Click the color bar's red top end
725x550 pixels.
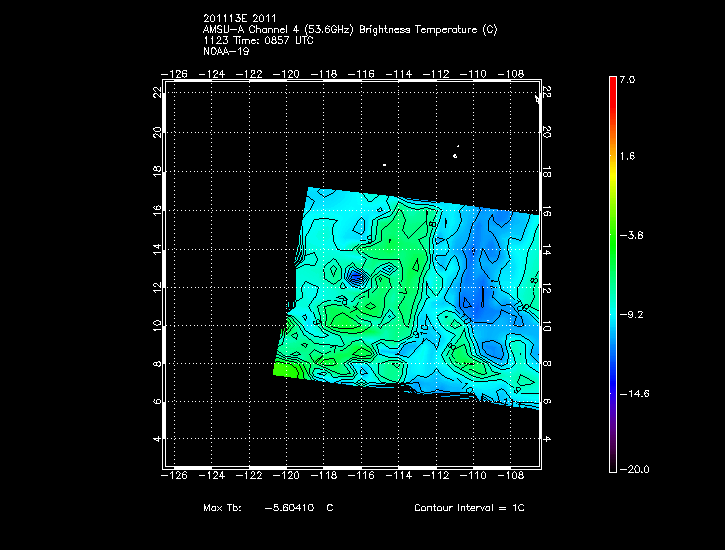pos(613,84)
